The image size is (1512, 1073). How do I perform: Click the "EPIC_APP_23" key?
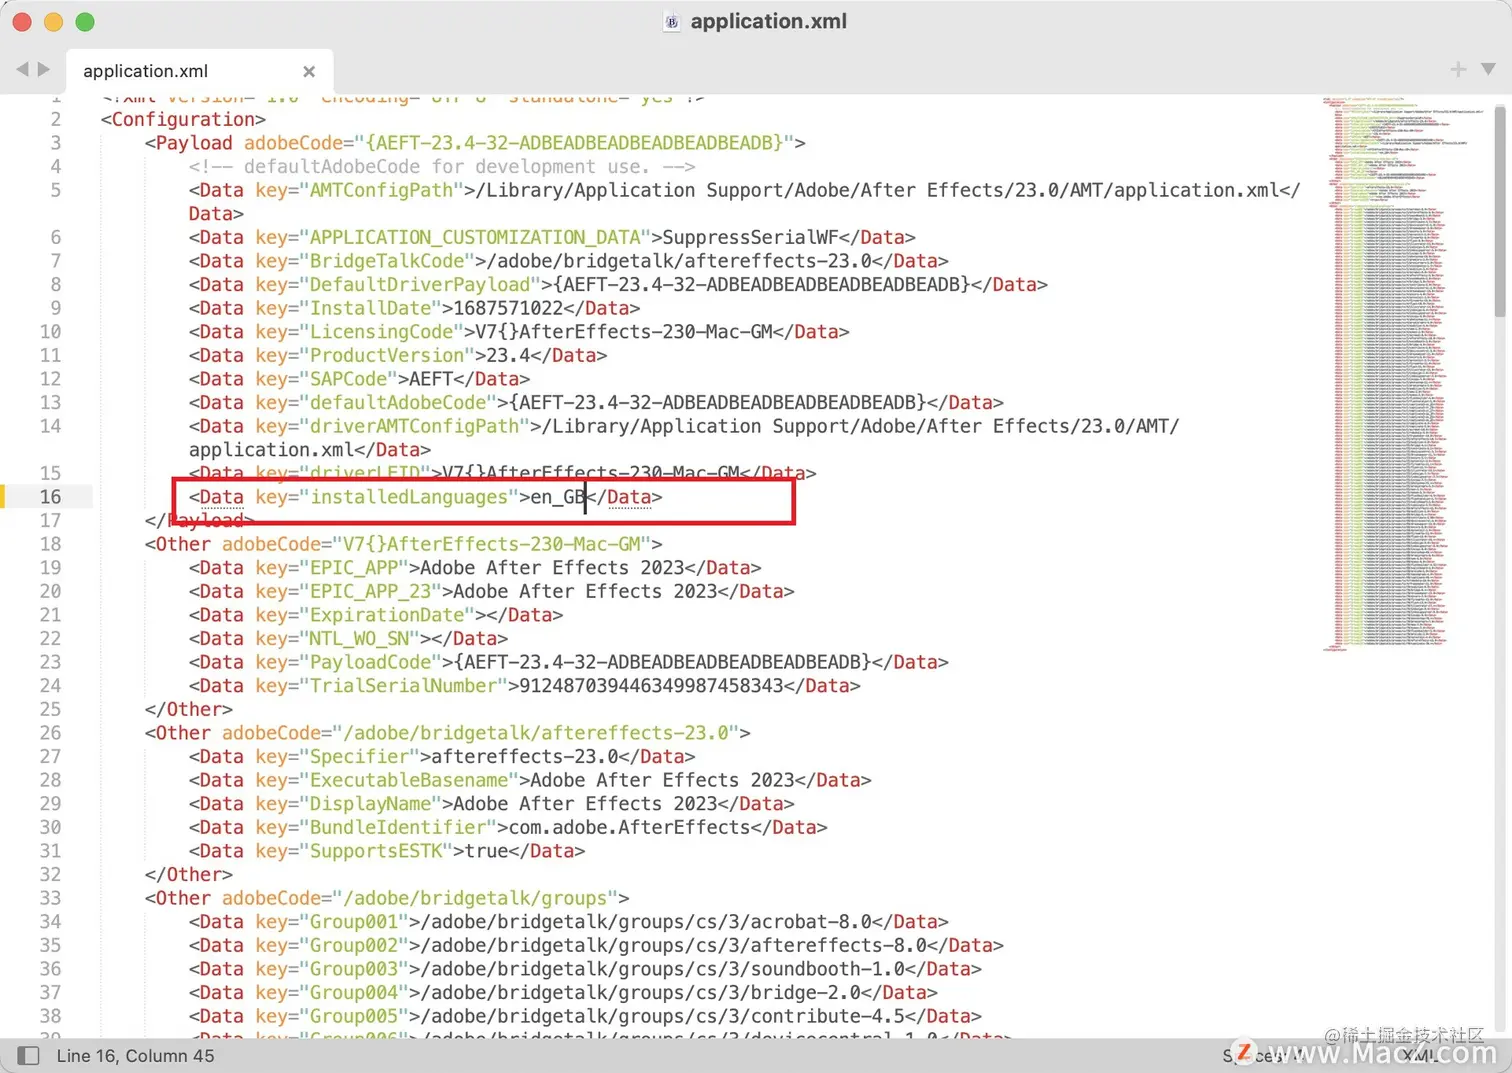pos(370,592)
